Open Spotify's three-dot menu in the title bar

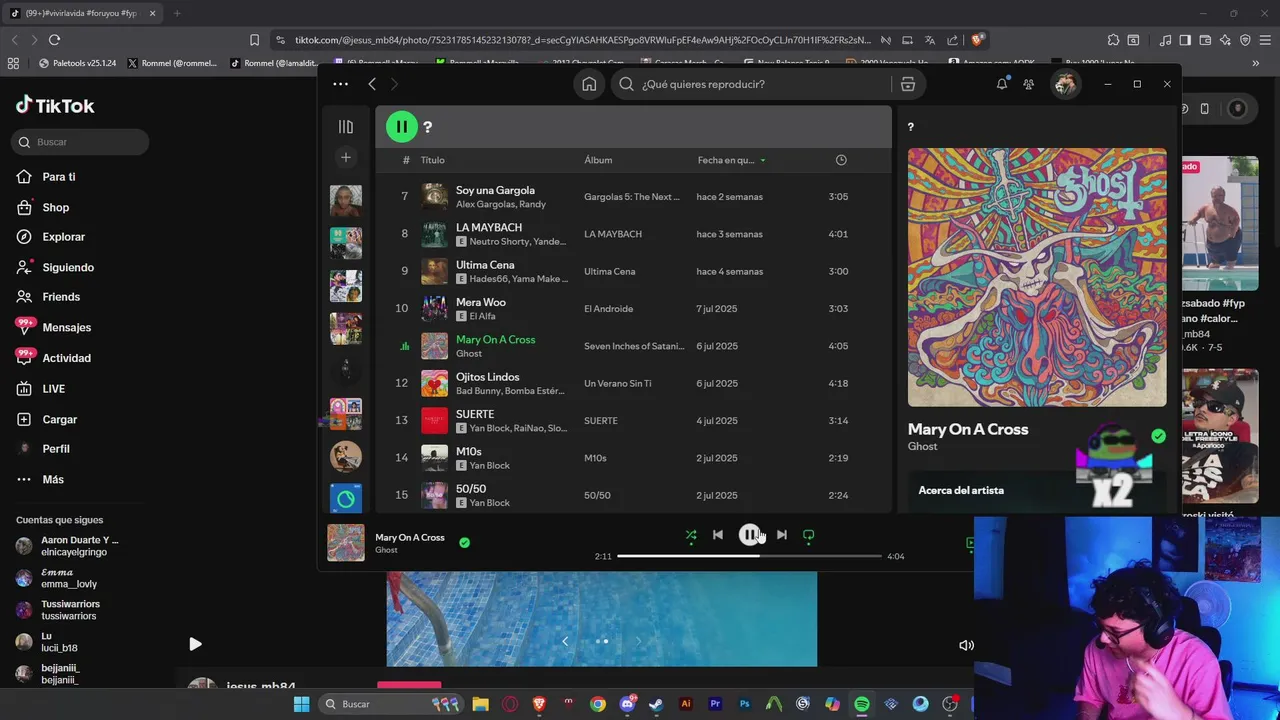(341, 84)
